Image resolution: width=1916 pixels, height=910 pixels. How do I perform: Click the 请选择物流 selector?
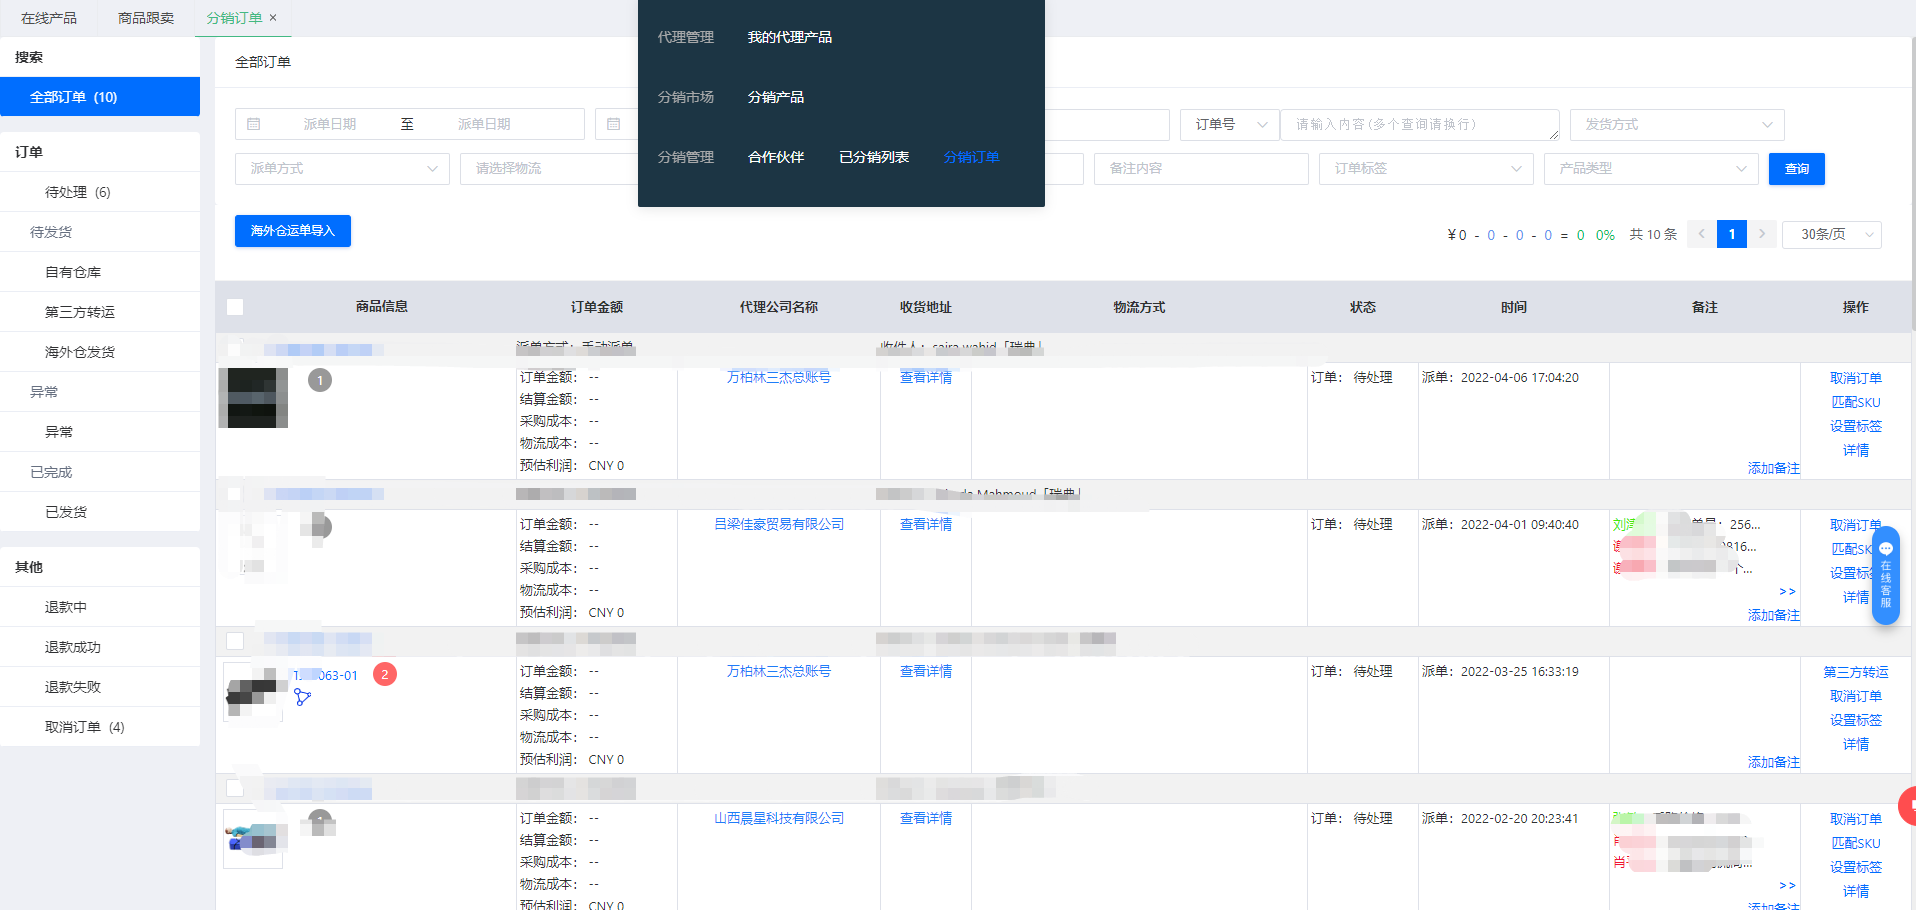(548, 168)
